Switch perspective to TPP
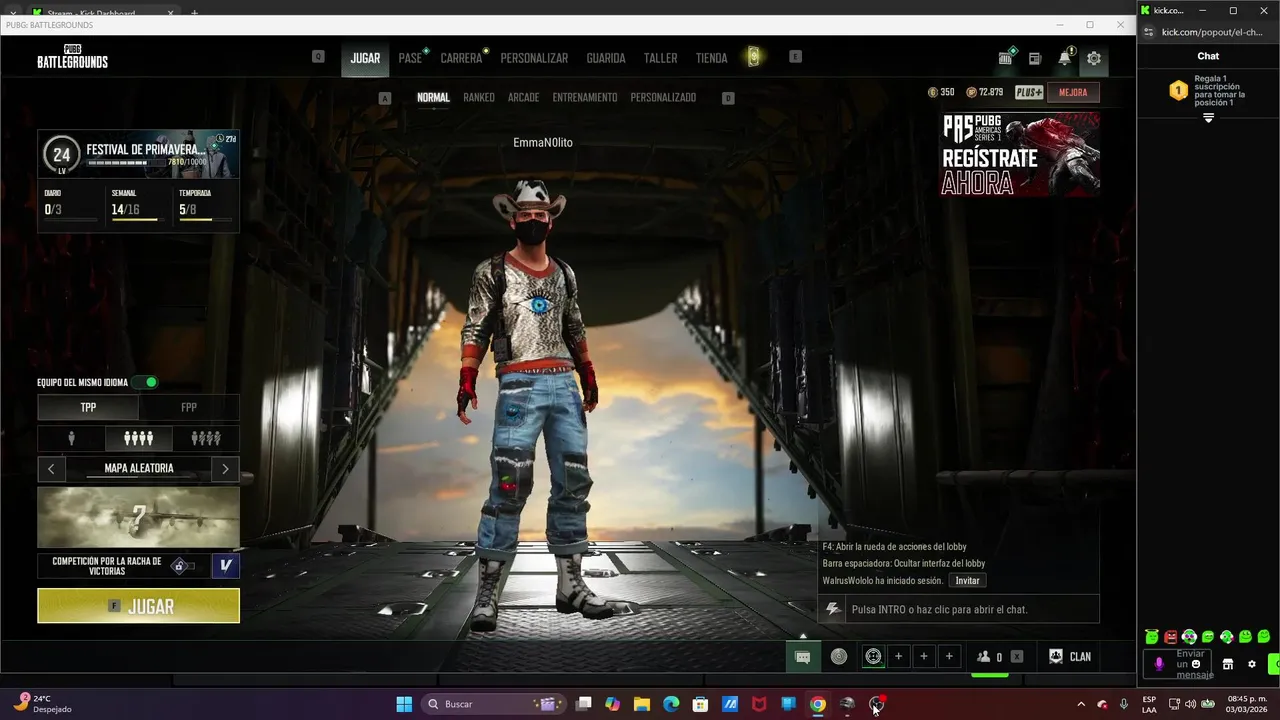The height and width of the screenshot is (720, 1280). pyautogui.click(x=88, y=407)
